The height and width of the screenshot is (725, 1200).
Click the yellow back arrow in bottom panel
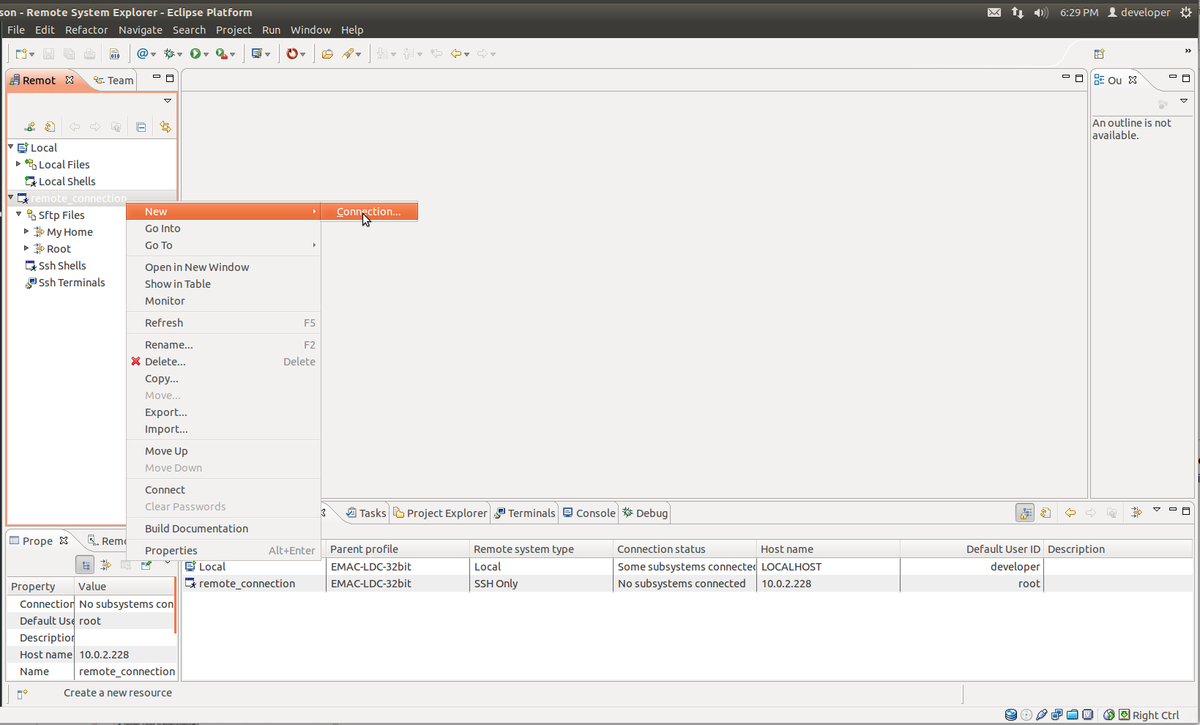[x=1070, y=513]
